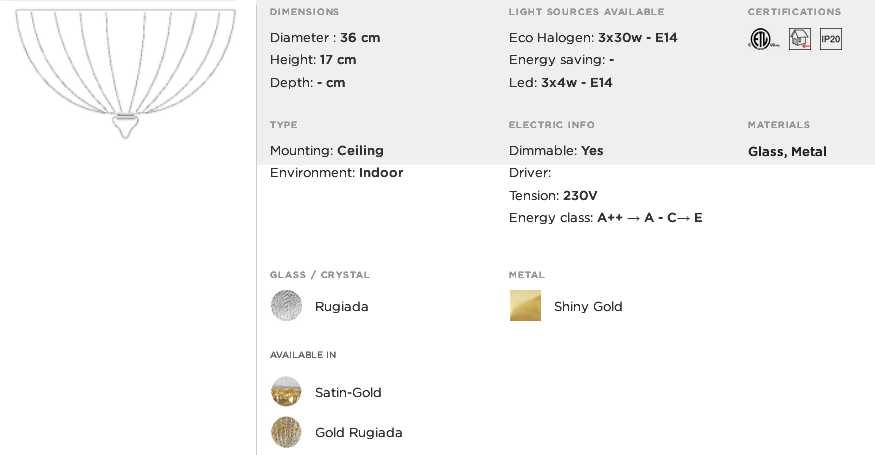This screenshot has height=455, width=875.
Task: Click the Diameter 36 cm text
Action: pos(325,37)
